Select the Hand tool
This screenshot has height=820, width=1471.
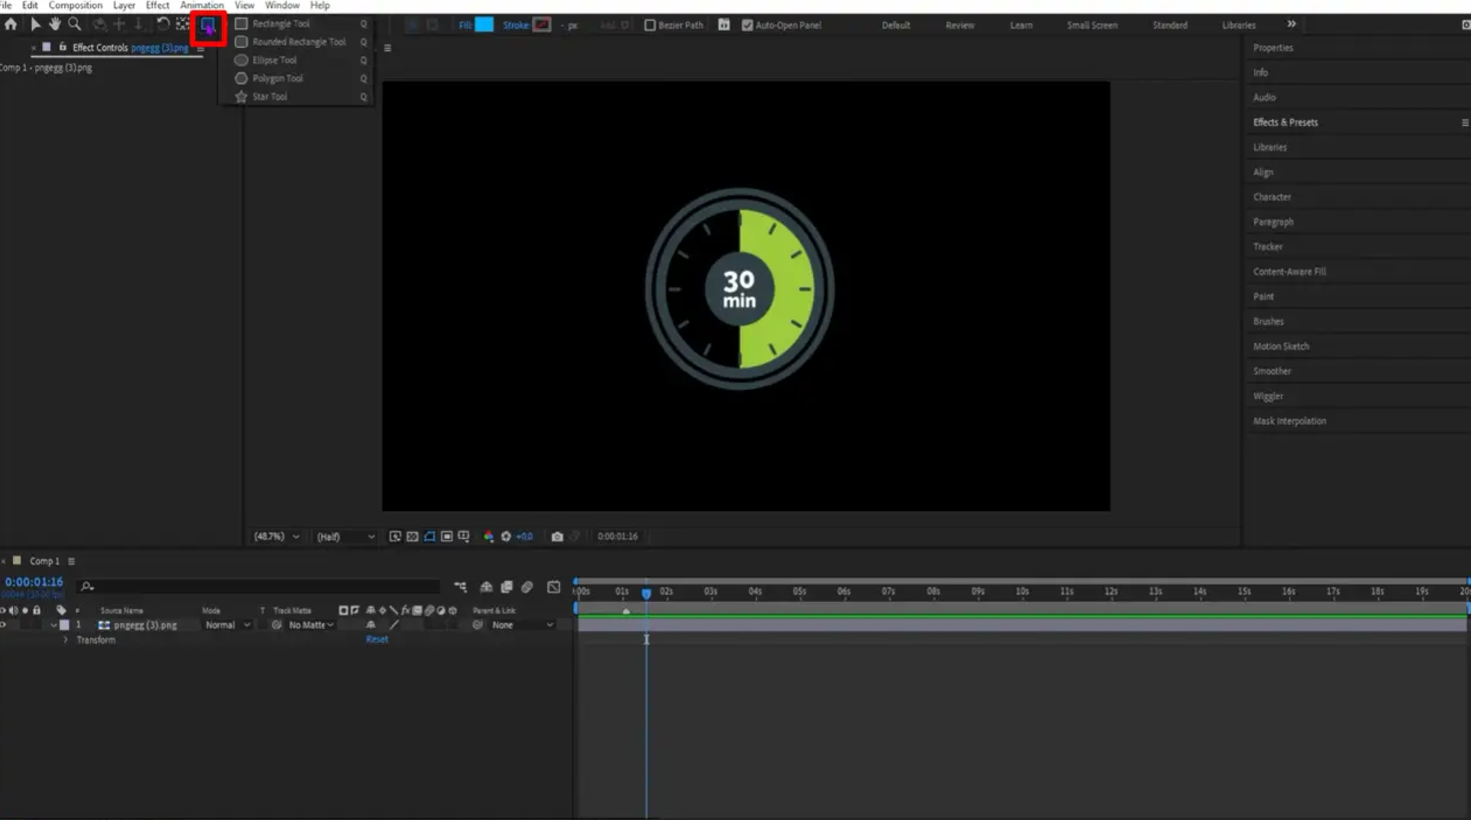point(55,24)
